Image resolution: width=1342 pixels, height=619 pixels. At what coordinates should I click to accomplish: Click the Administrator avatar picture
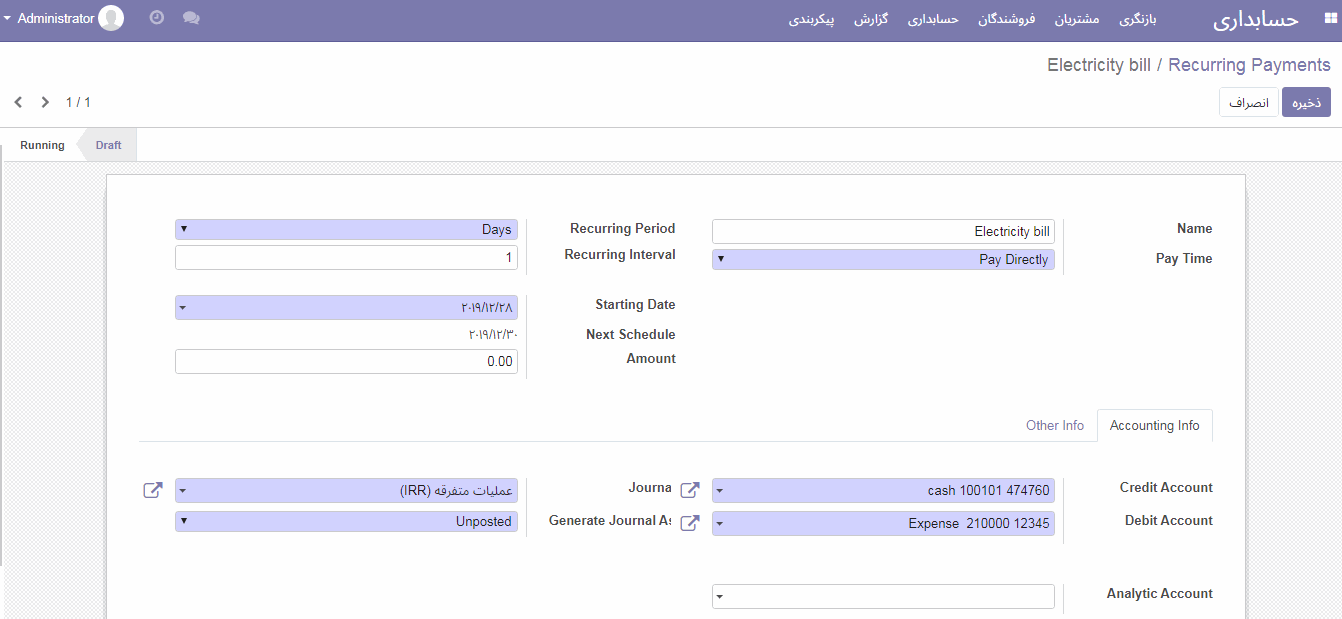(x=111, y=18)
